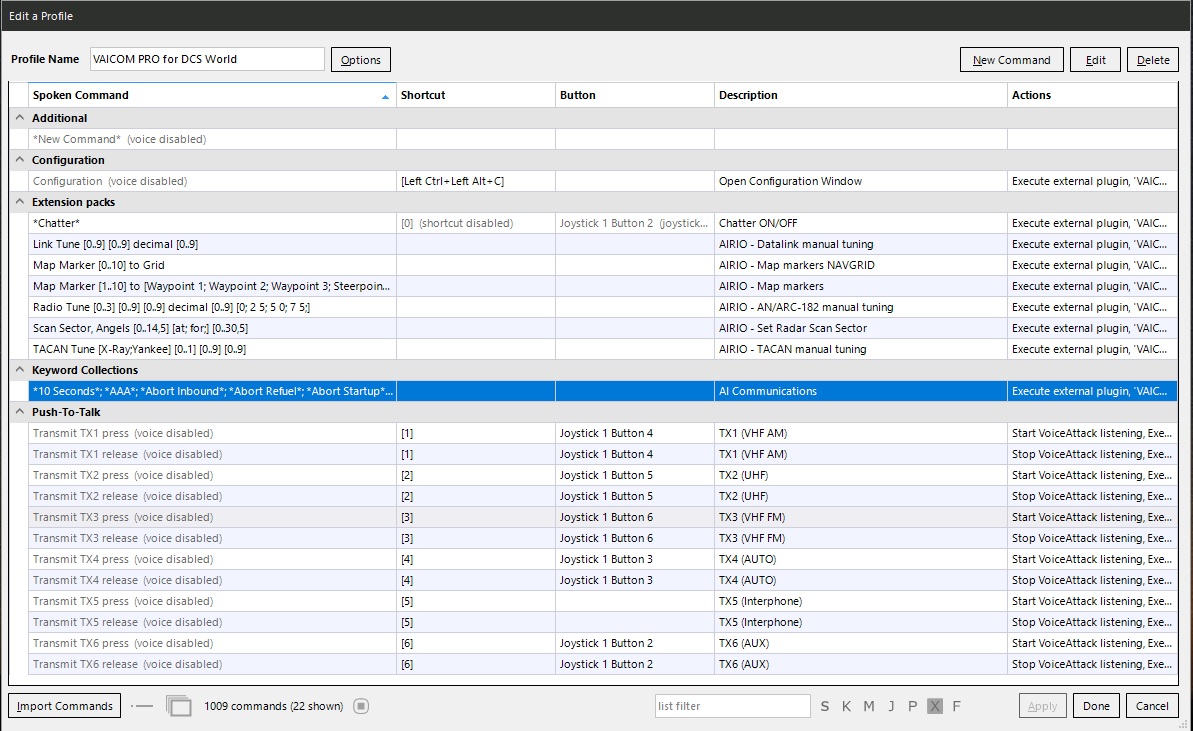1193x731 pixels.
Task: Sort by Description column header
Action: point(861,95)
